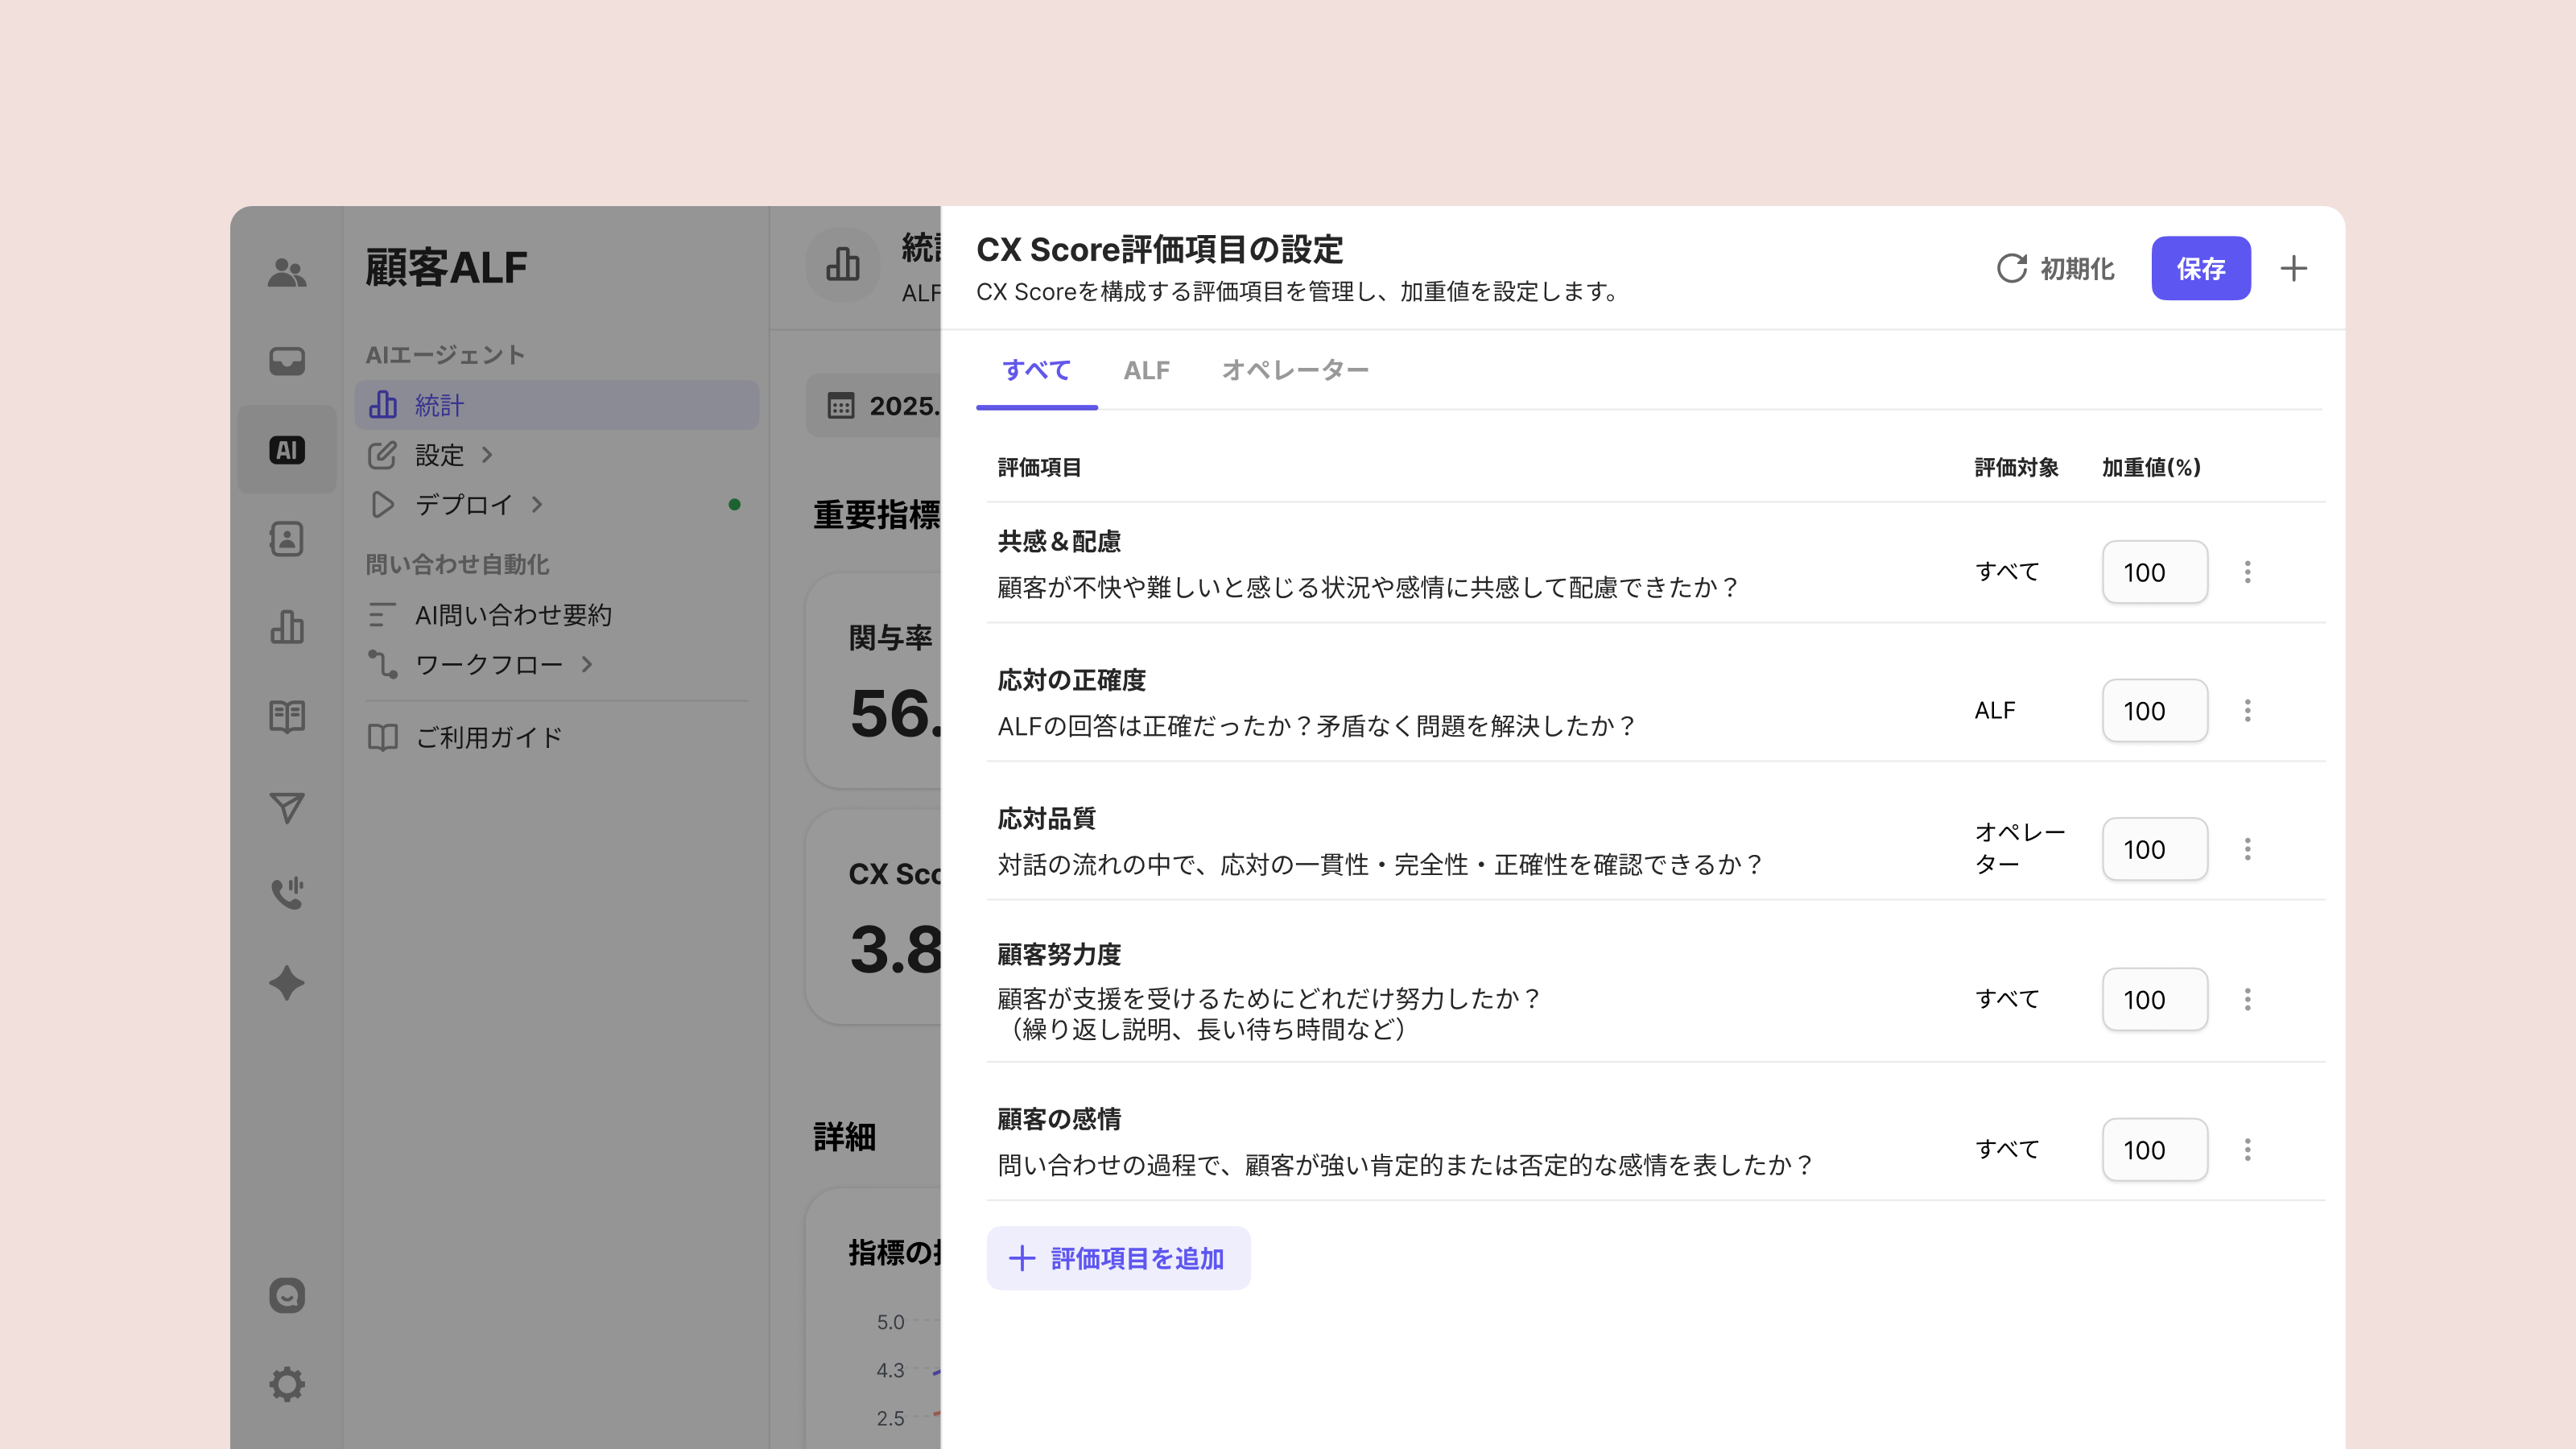Open the phone call sidebar icon

pos(286,893)
